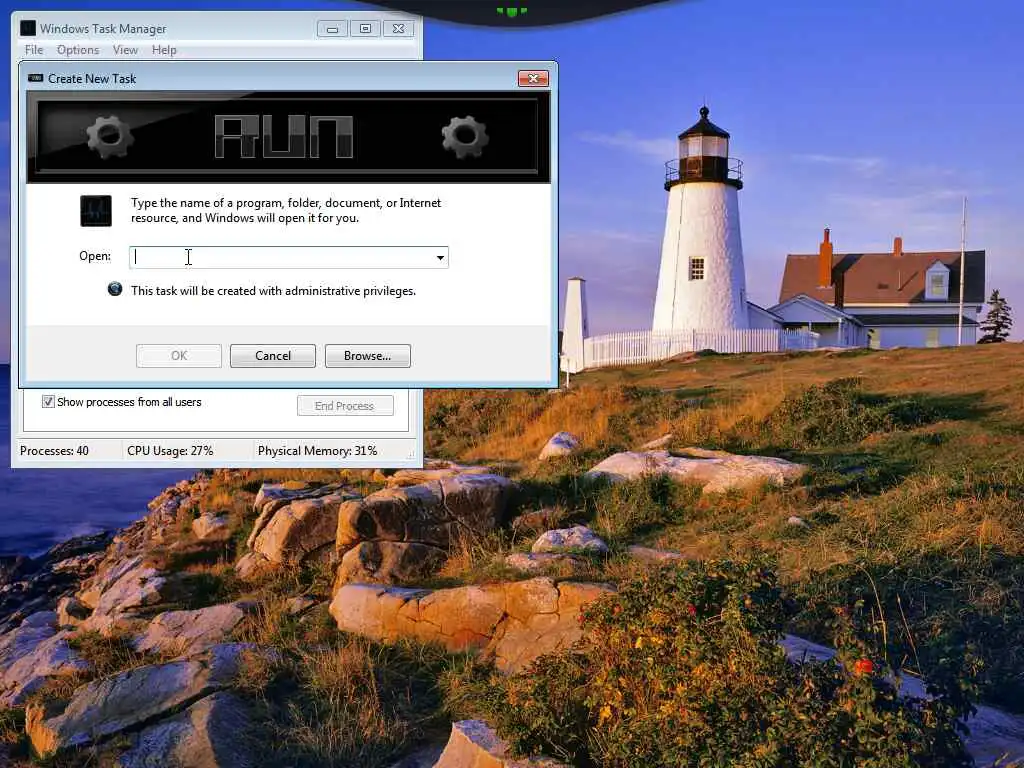Click Browse to locate a program
The width and height of the screenshot is (1024, 768).
[x=368, y=356]
